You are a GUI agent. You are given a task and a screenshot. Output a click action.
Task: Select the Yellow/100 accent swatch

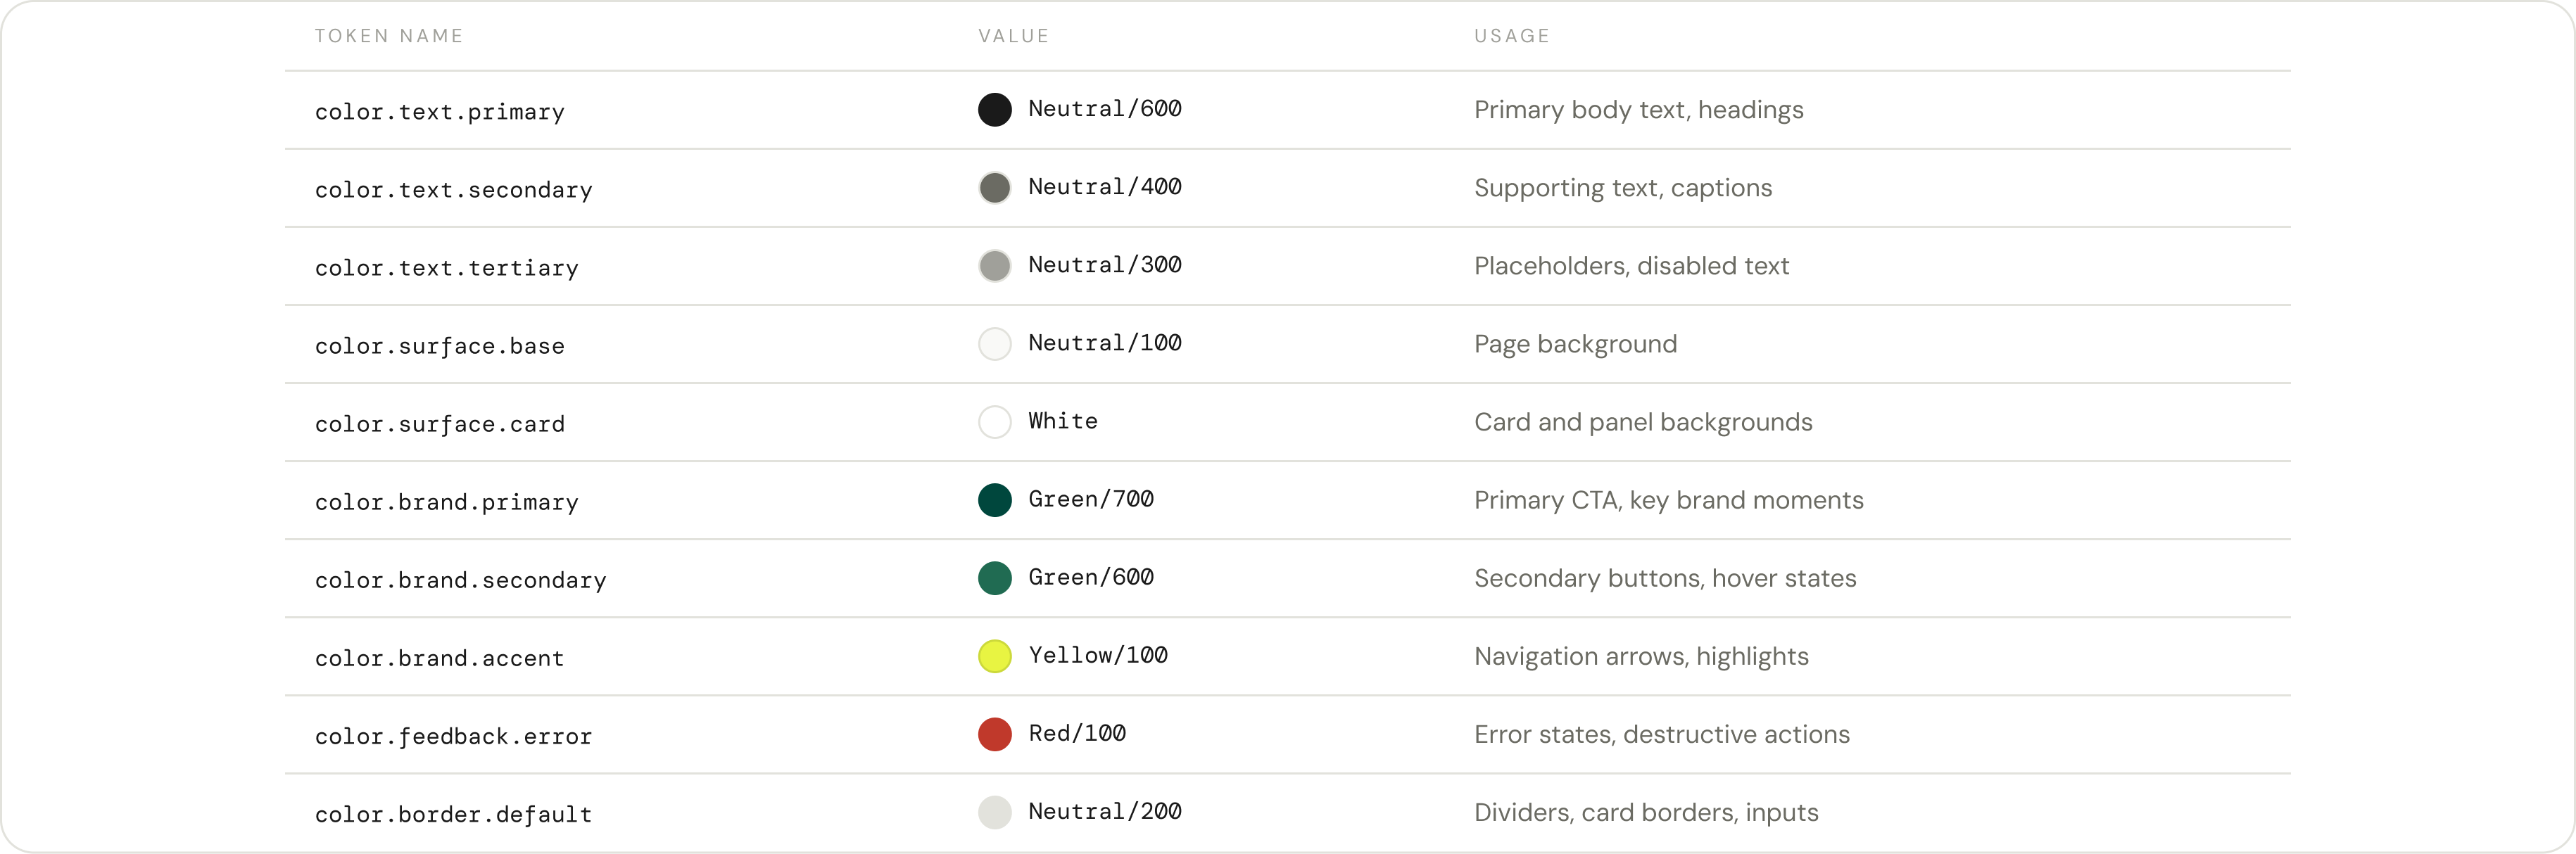[994, 656]
